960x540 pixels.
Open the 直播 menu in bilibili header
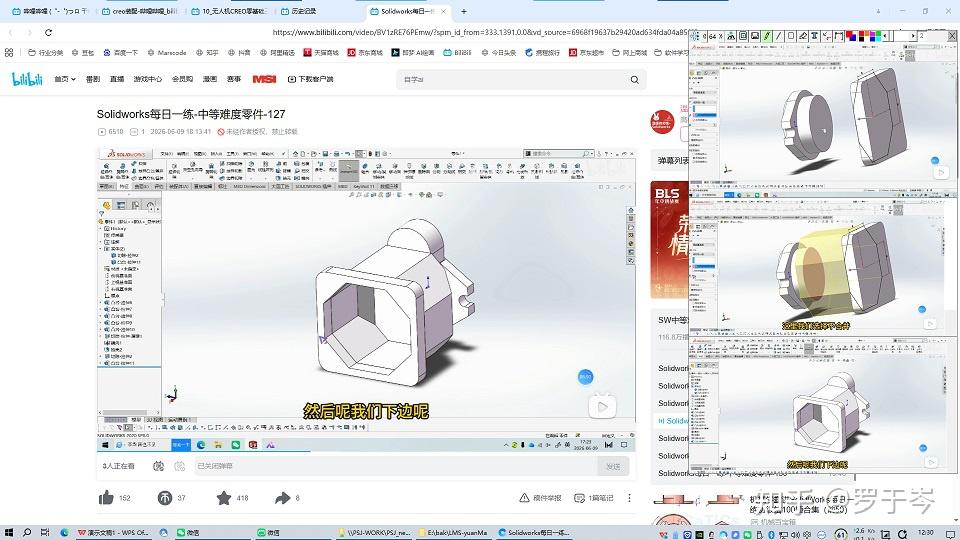point(117,79)
